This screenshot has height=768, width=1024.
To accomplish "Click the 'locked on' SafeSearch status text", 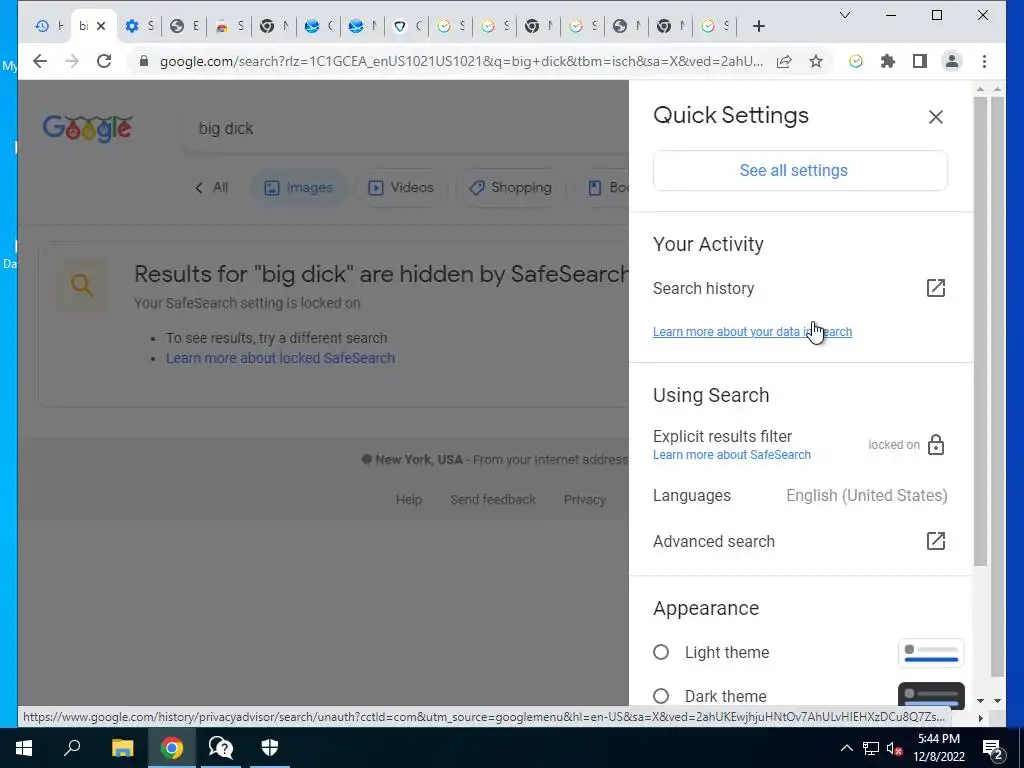I will [893, 445].
